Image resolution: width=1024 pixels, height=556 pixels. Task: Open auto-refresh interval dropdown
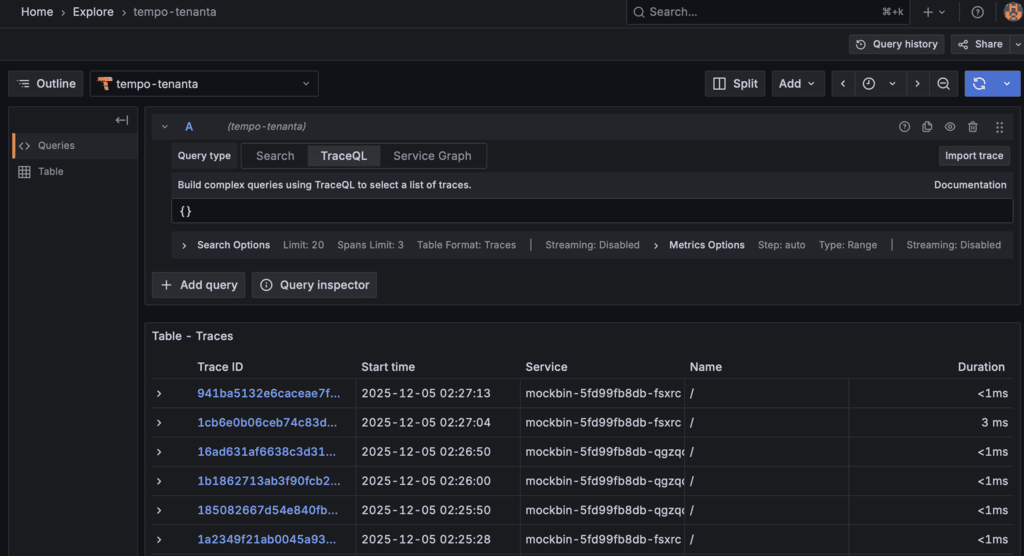coord(1007,84)
